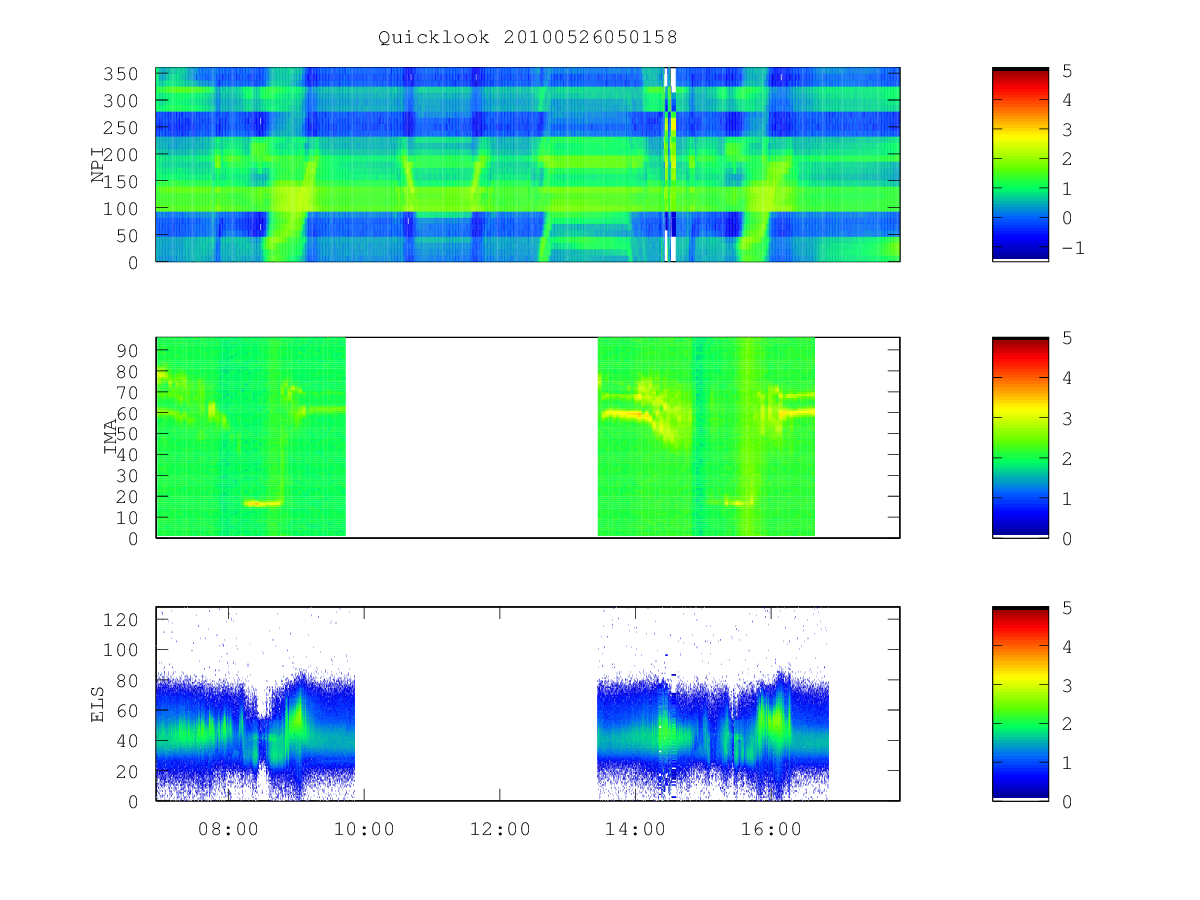The image size is (1200, 900).
Task: Click the IMA panel color bar
Action: tap(1020, 437)
